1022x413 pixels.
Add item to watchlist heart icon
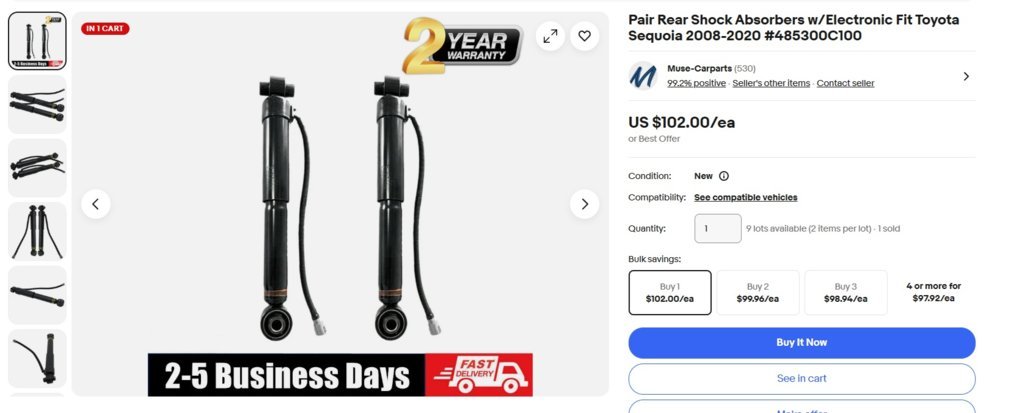[585, 36]
